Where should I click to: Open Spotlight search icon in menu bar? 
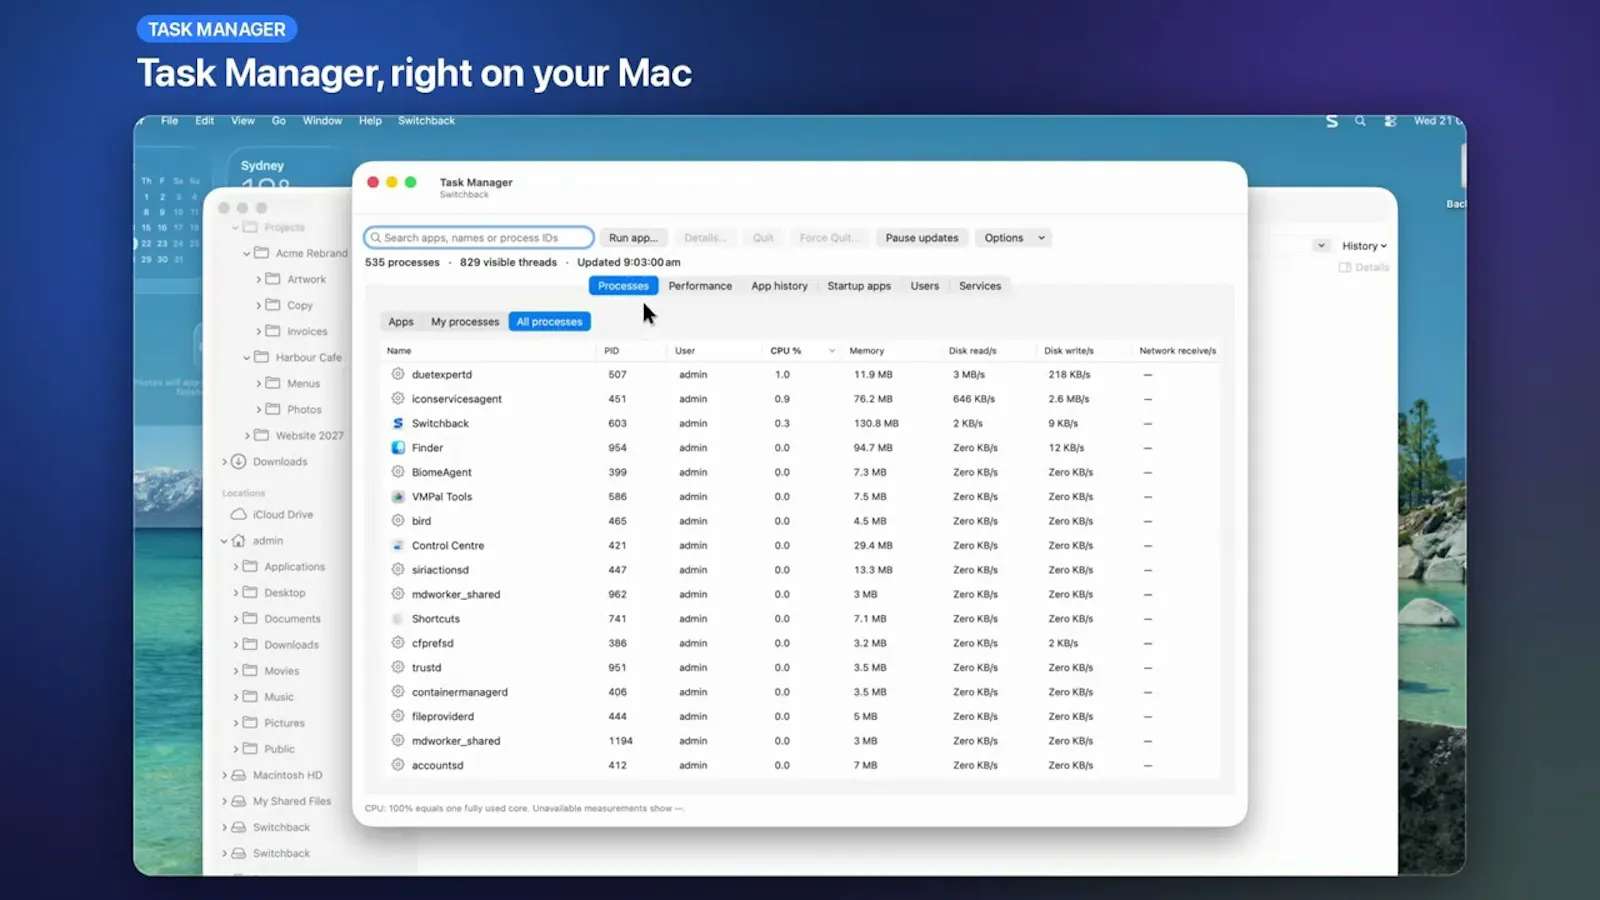pos(1360,121)
